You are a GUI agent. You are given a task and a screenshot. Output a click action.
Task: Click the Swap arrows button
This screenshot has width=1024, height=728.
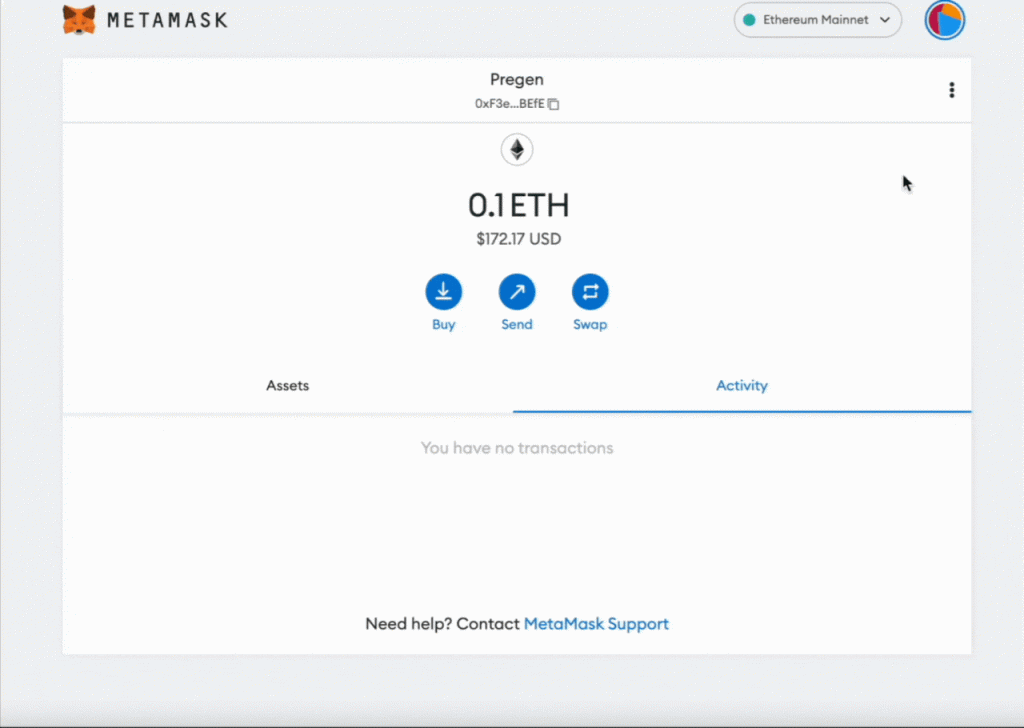click(590, 291)
